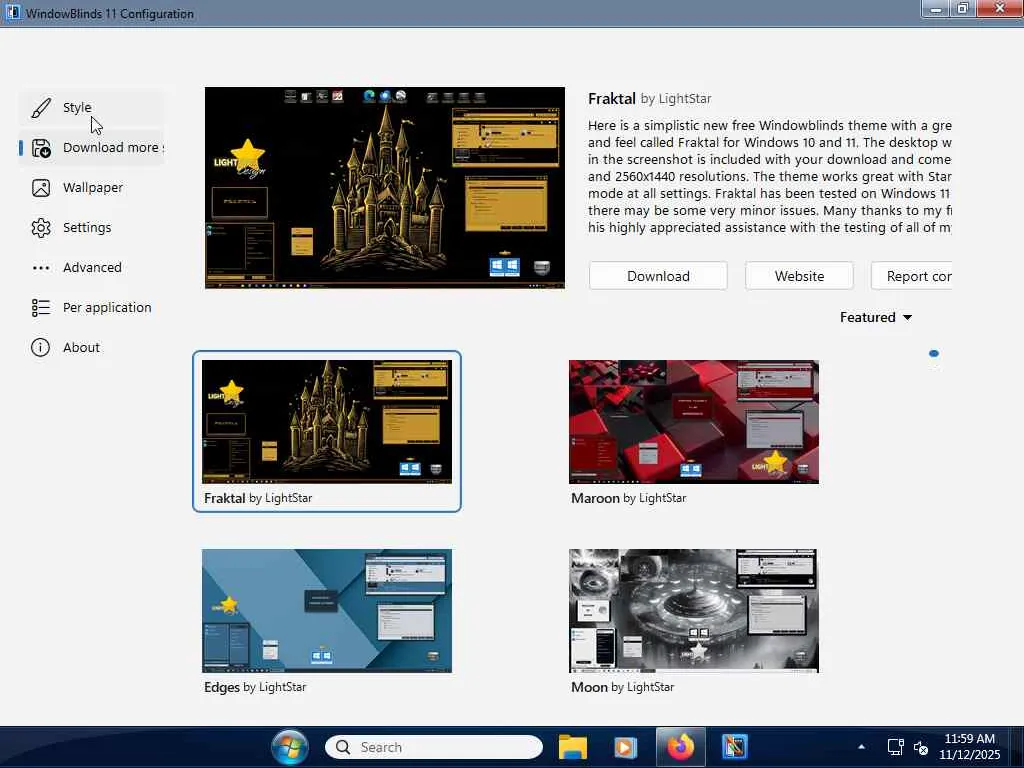Click the About info icon
This screenshot has height=768, width=1024.
pyautogui.click(x=40, y=347)
